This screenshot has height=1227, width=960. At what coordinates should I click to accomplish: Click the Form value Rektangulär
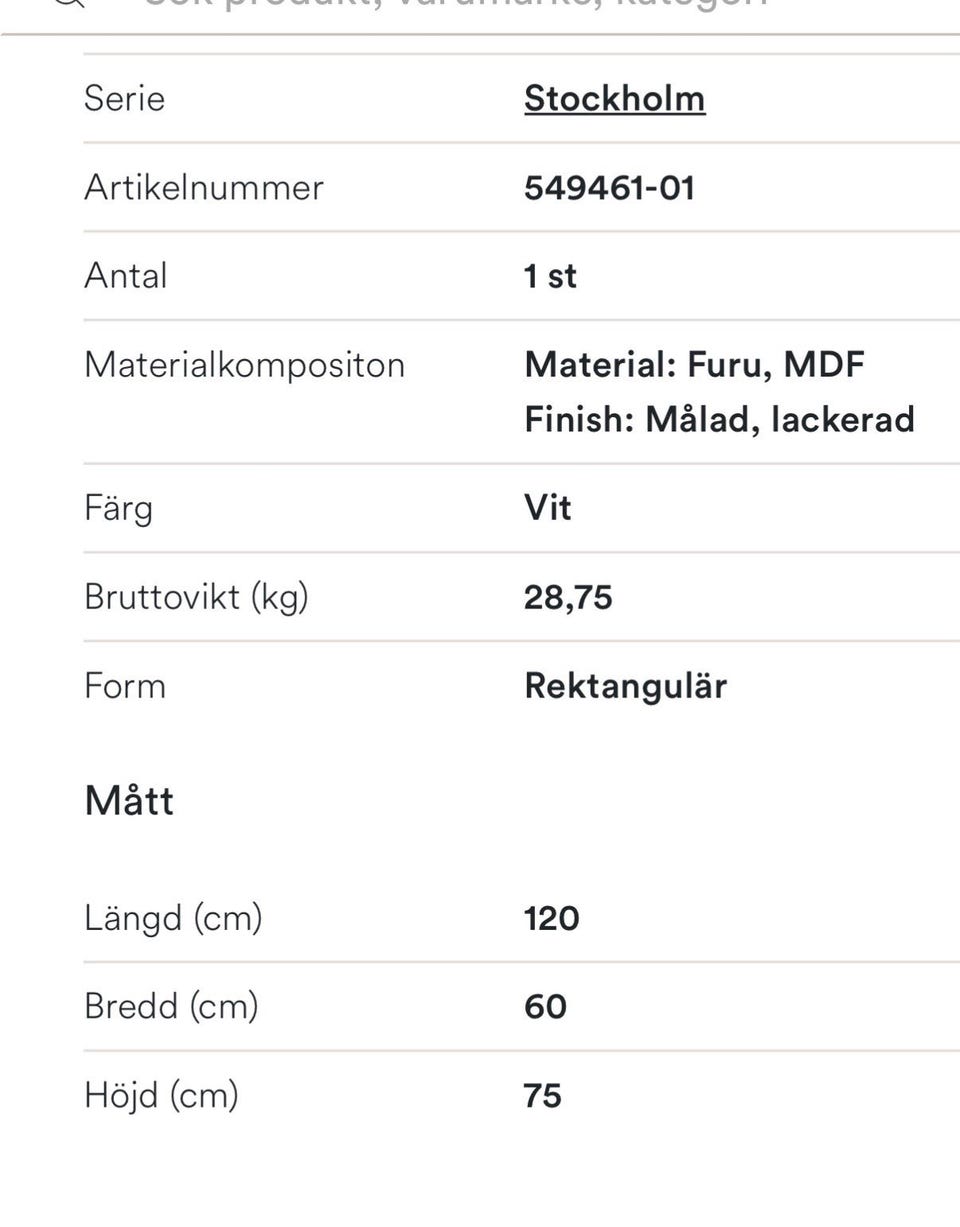point(625,686)
